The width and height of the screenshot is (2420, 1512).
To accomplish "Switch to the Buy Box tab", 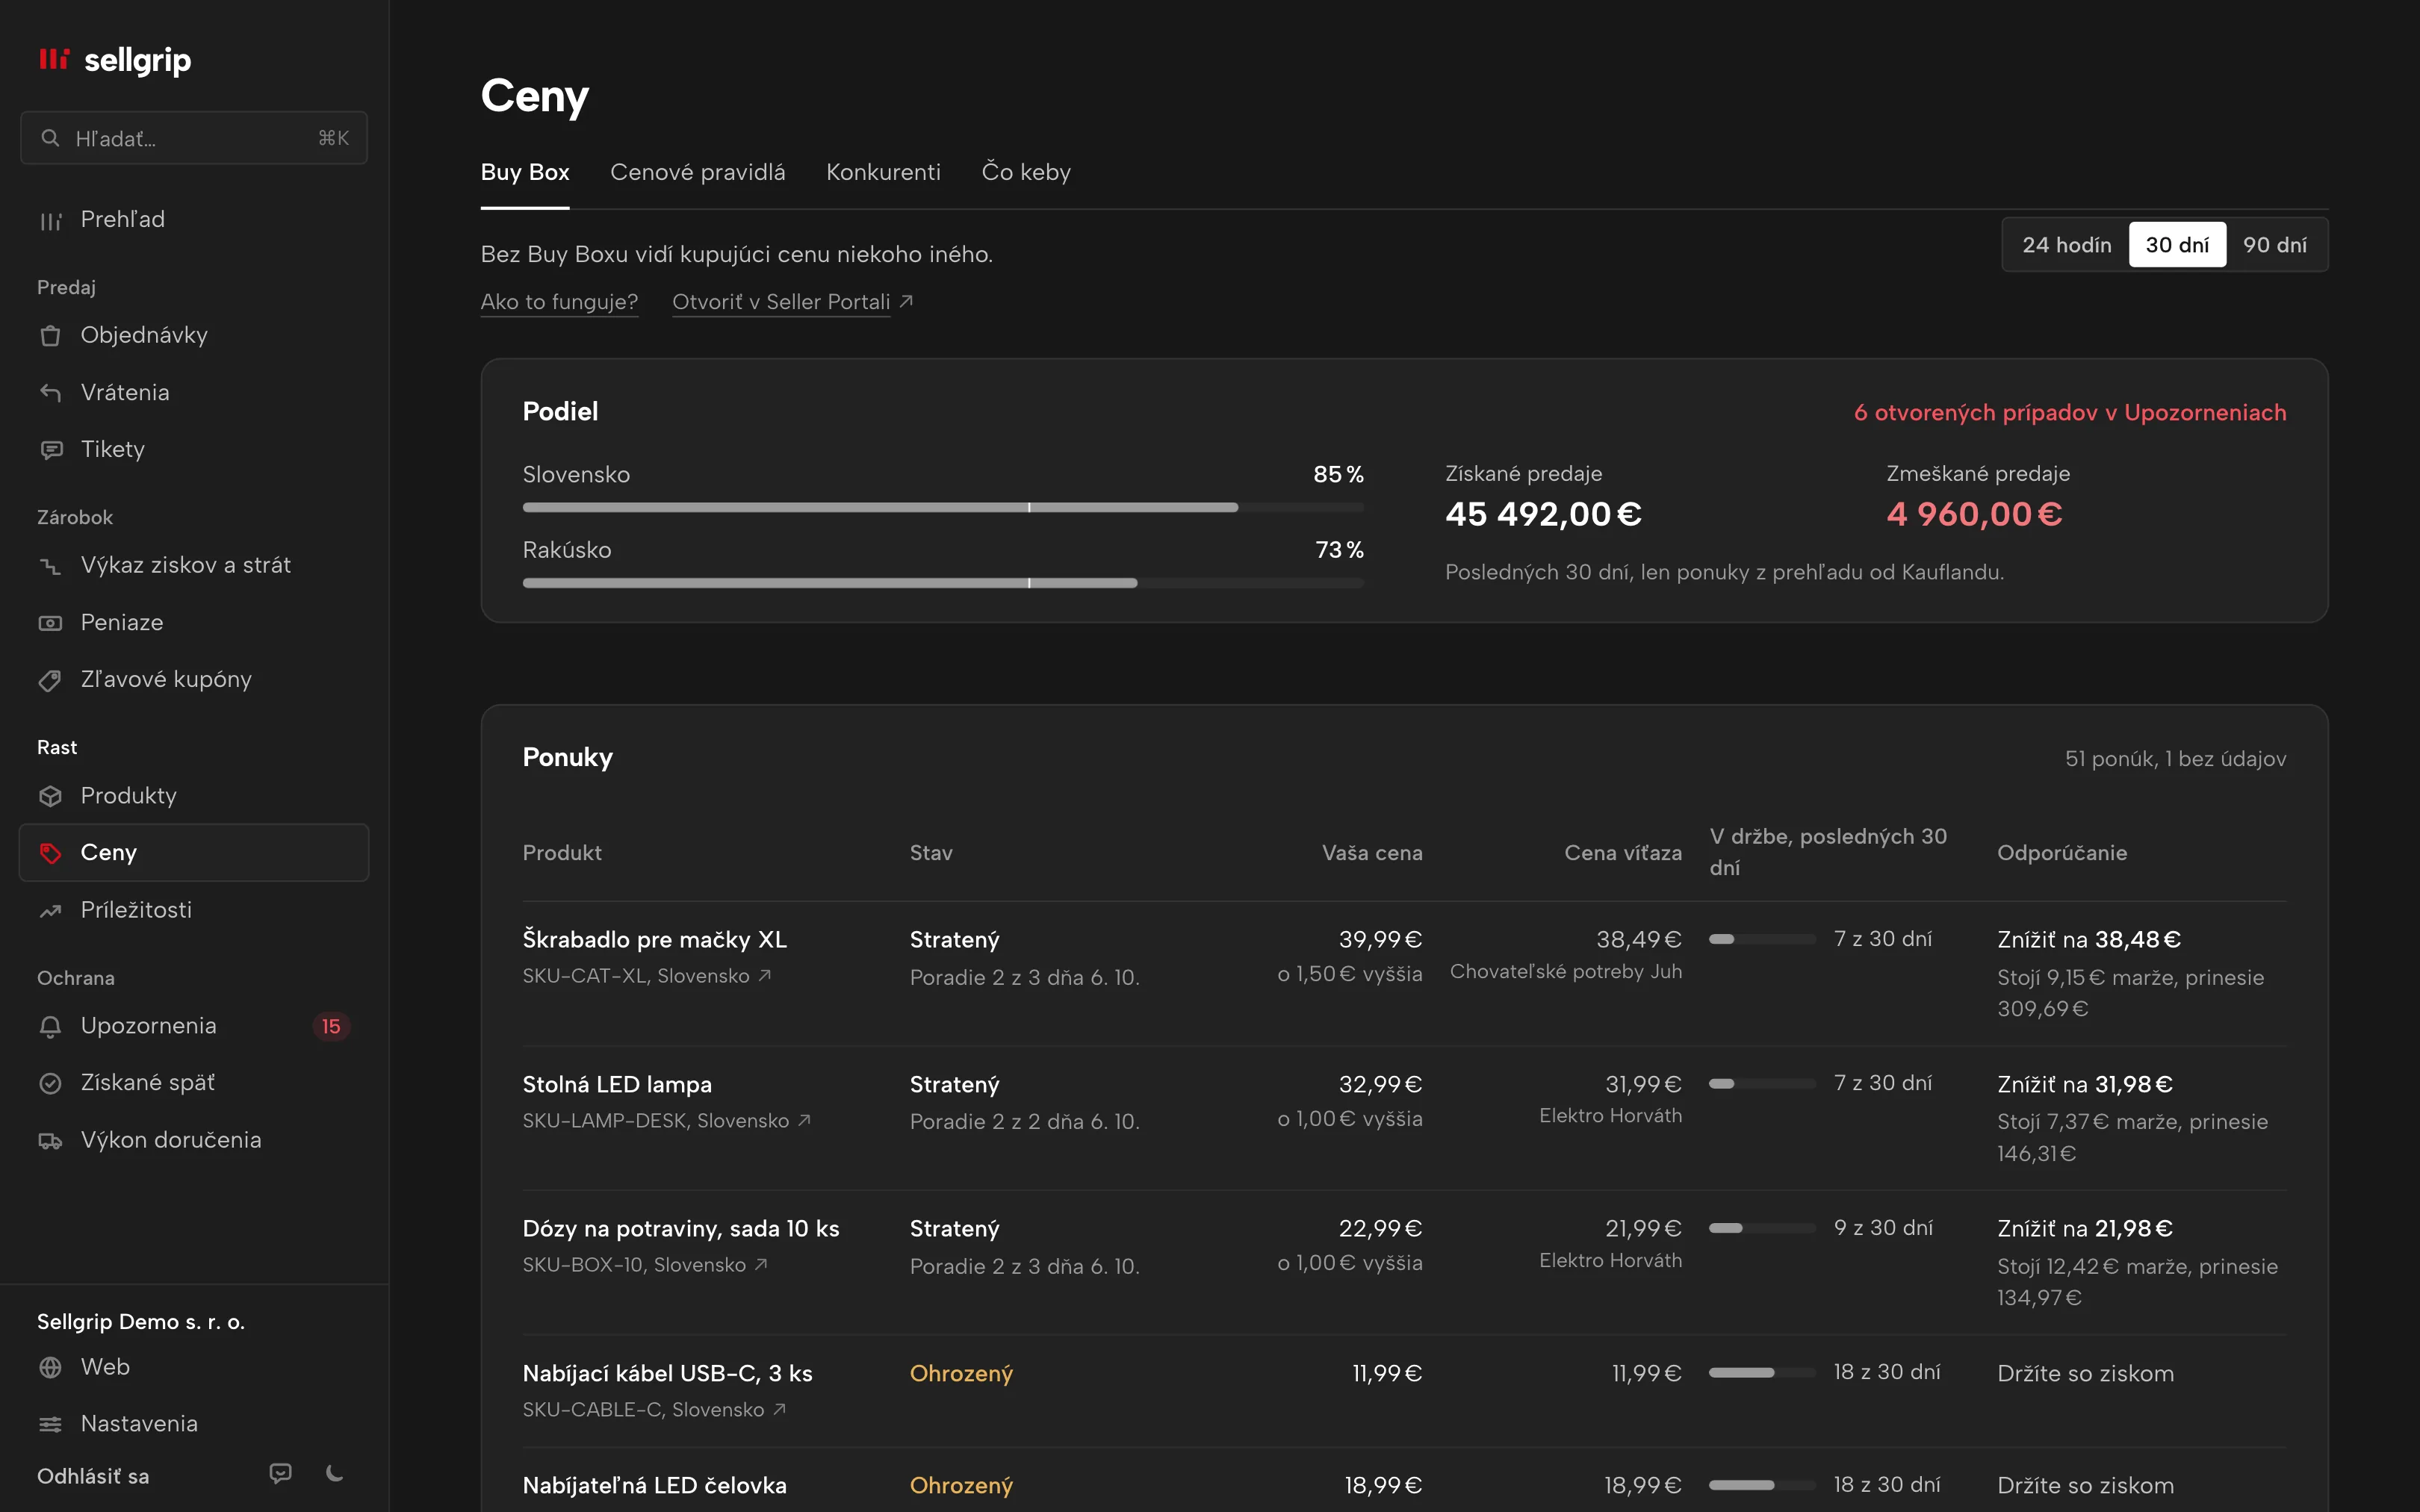I will coord(525,172).
